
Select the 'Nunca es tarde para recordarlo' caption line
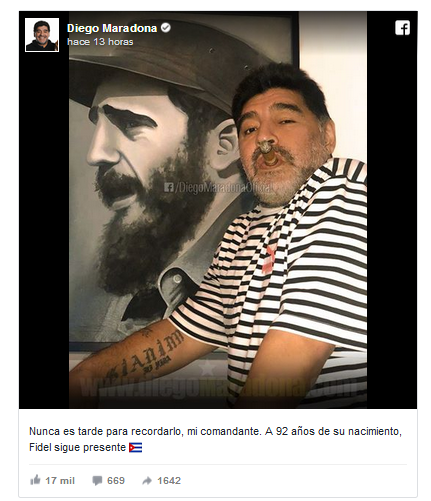coord(215,431)
